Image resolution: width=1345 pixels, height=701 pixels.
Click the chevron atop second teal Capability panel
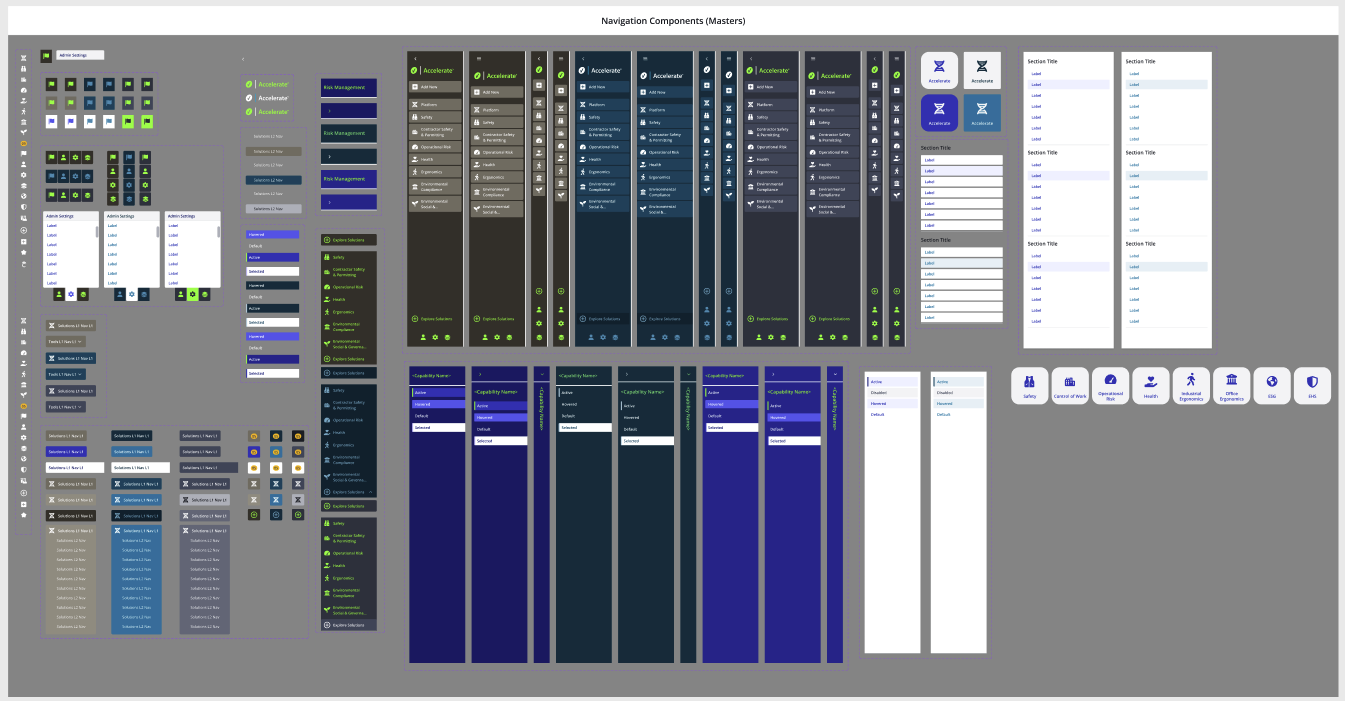point(626,373)
